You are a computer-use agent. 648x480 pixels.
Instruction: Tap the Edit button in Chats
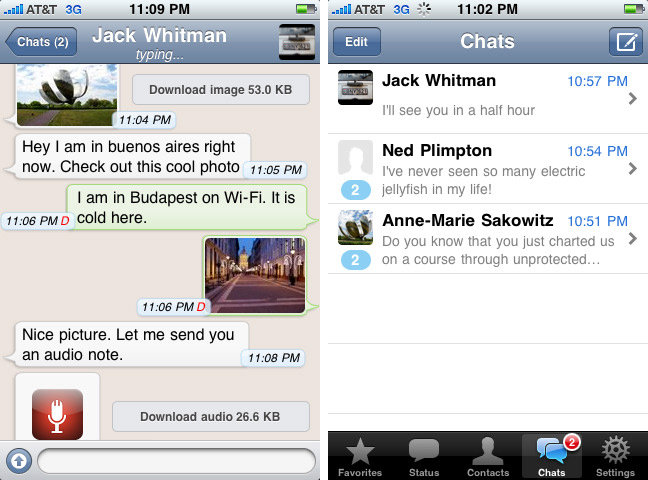(x=357, y=42)
